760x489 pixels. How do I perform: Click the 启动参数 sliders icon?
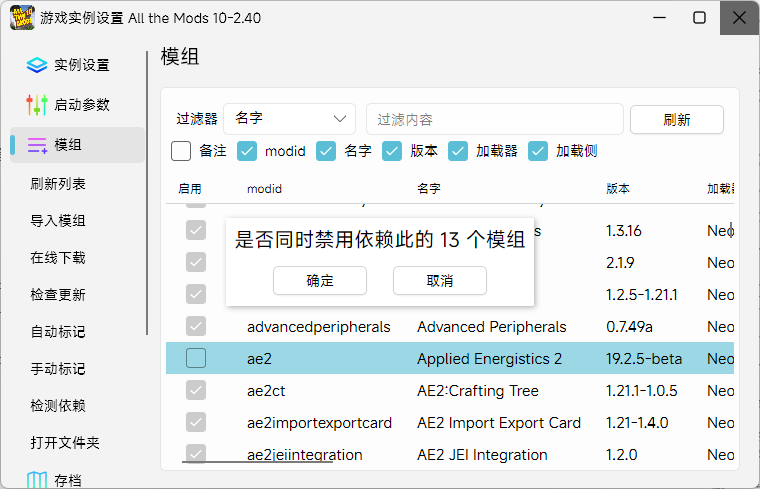[37, 105]
